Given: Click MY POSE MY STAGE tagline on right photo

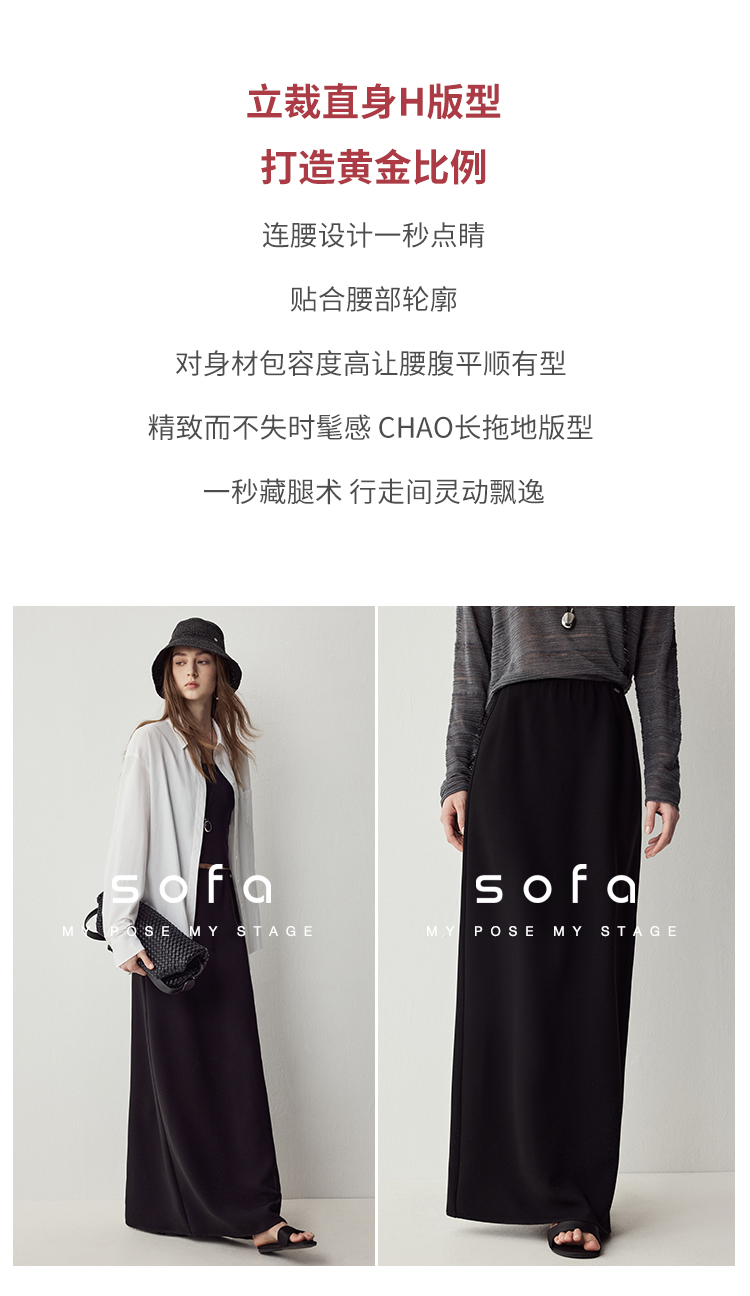Looking at the screenshot, I should pyautogui.click(x=553, y=931).
